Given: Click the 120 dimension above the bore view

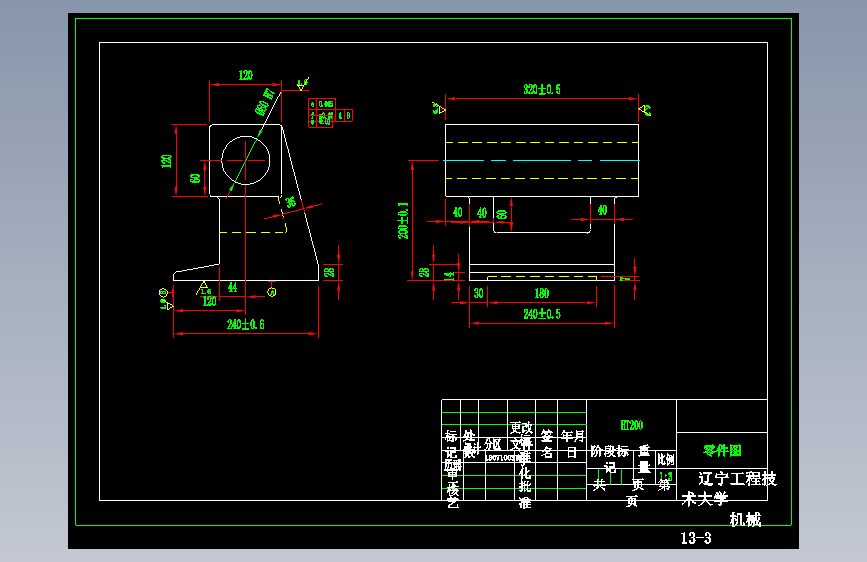Looking at the screenshot, I should (246, 75).
